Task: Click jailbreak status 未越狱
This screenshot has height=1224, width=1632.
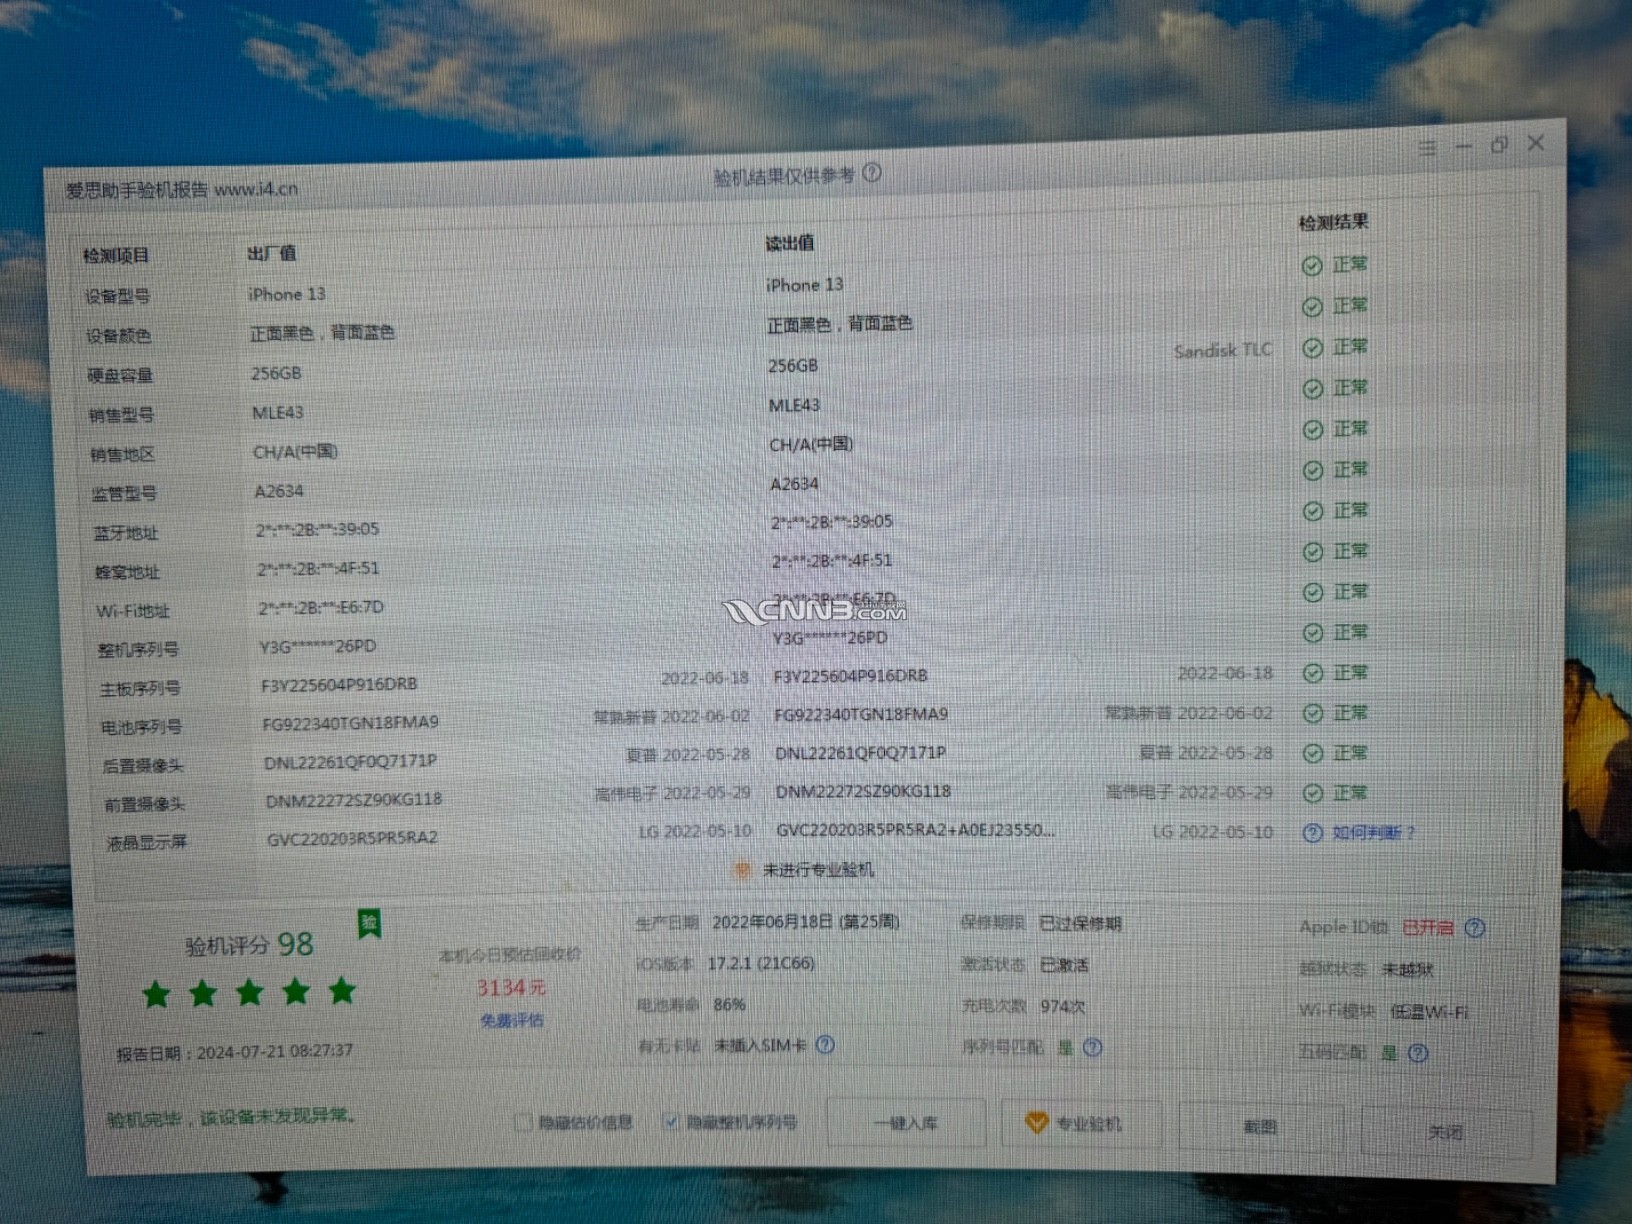Action: click(1408, 970)
